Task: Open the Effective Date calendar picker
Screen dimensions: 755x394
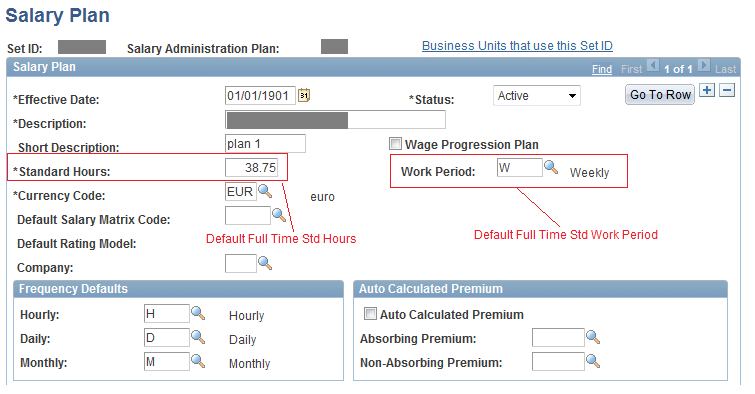Action: coord(304,95)
